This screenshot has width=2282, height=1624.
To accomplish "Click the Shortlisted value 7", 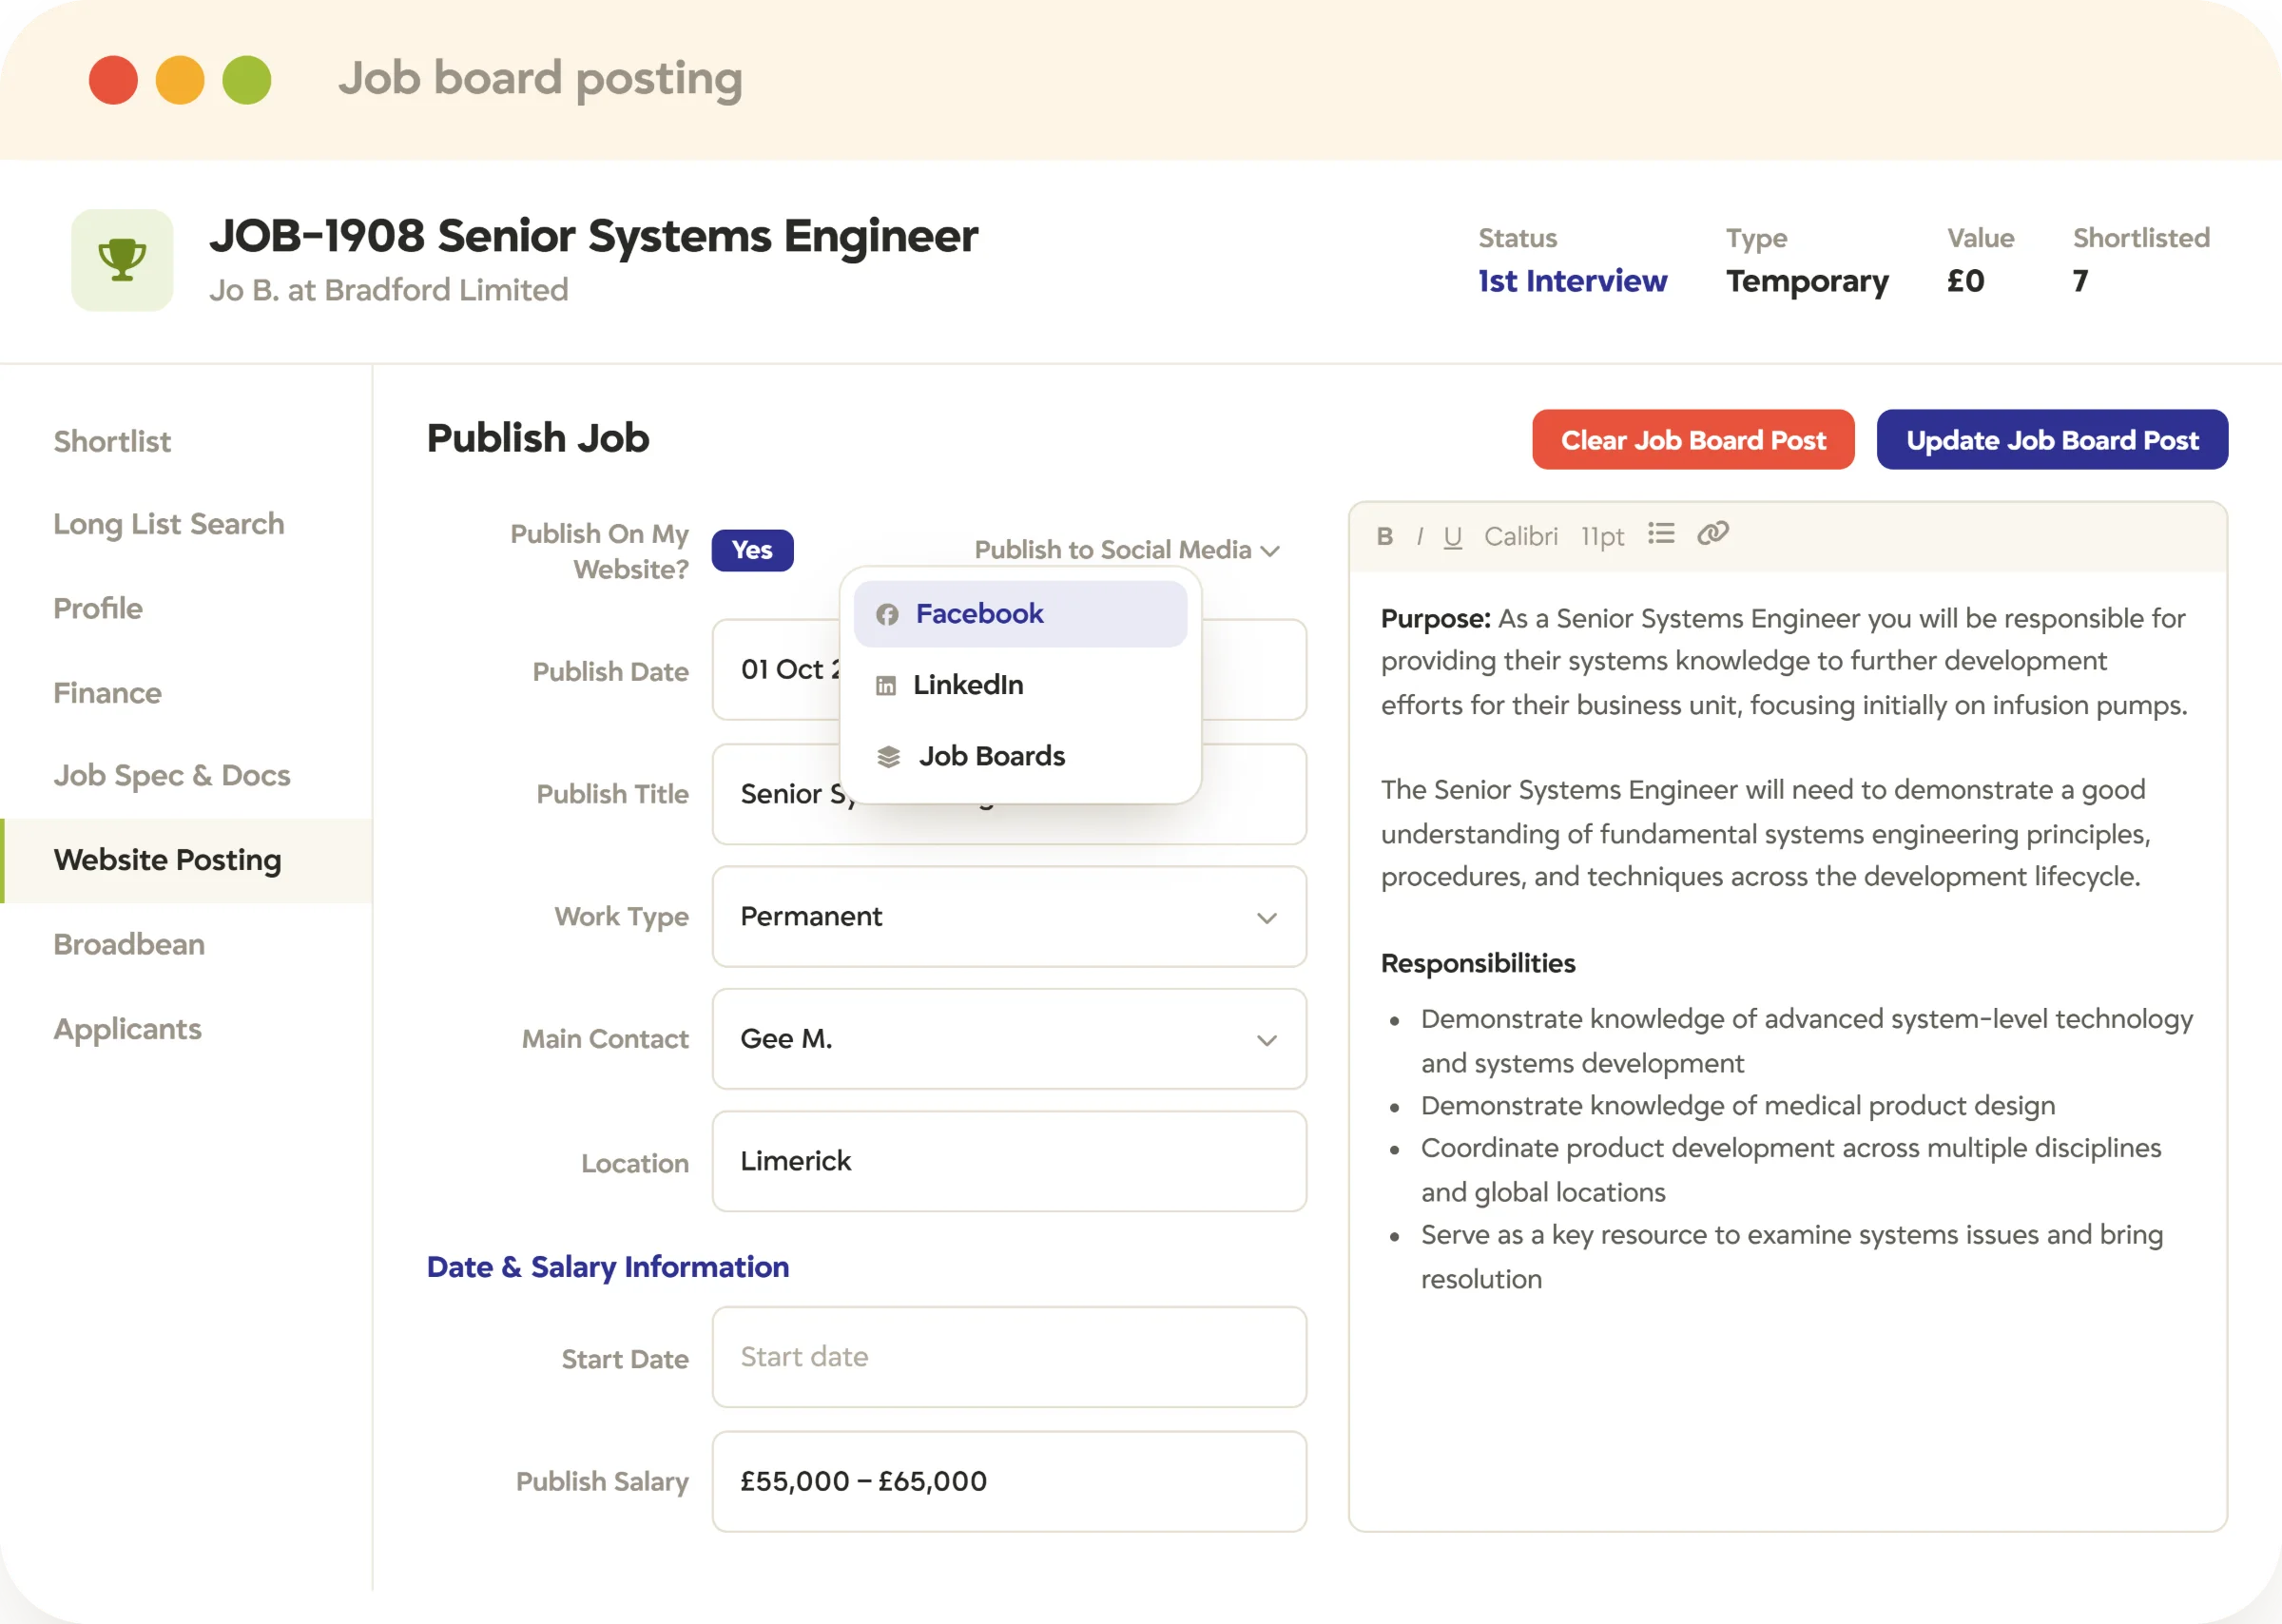I will pos(2080,281).
